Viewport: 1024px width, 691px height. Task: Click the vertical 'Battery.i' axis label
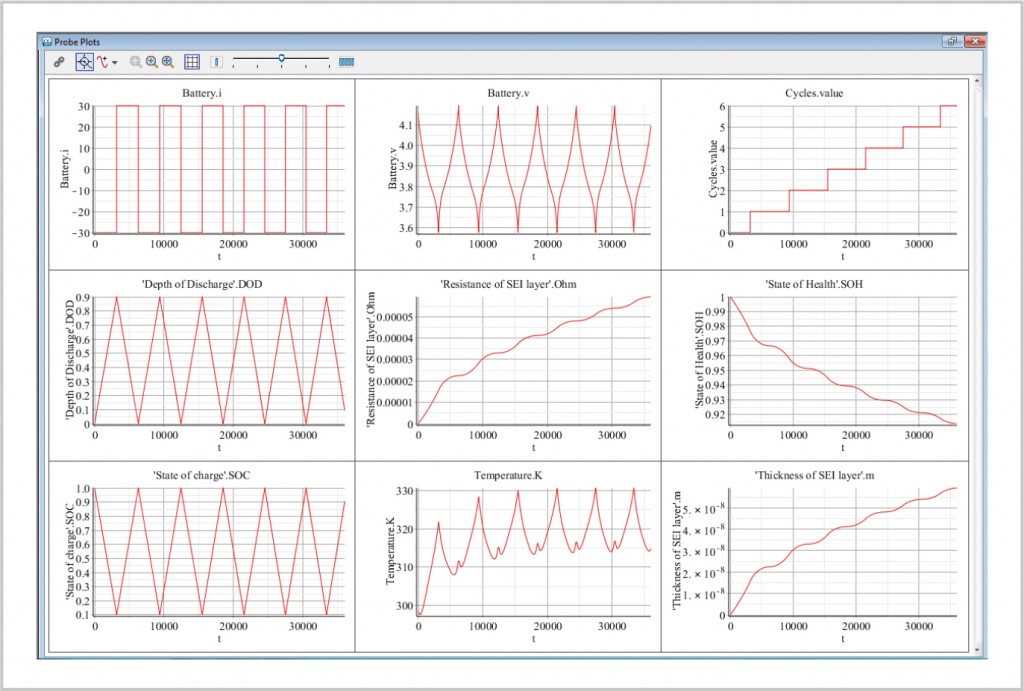pyautogui.click(x=65, y=169)
